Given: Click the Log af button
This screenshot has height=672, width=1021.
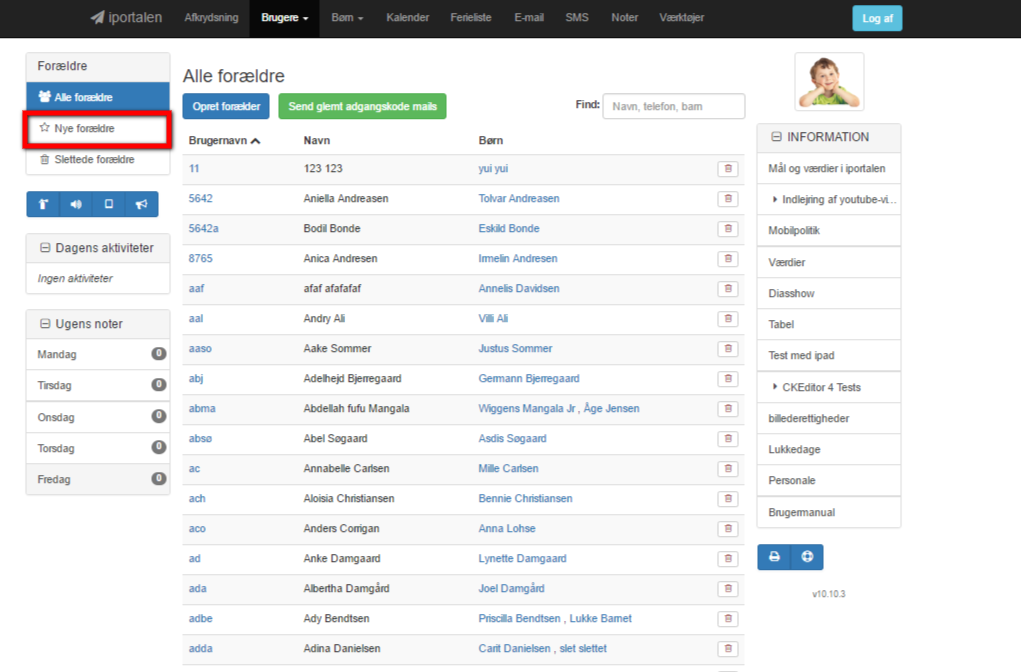Looking at the screenshot, I should point(877,18).
